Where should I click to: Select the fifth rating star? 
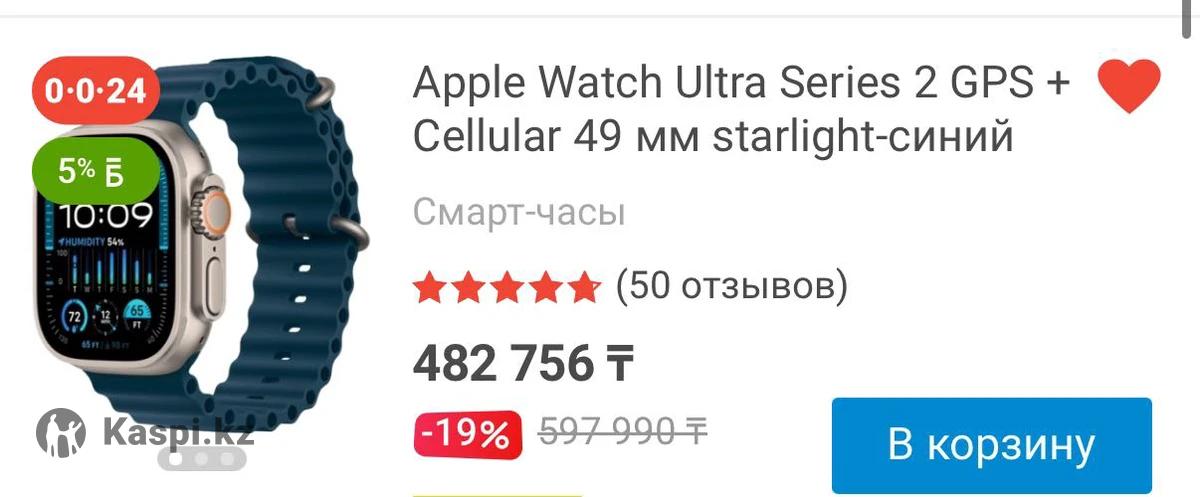tap(582, 288)
